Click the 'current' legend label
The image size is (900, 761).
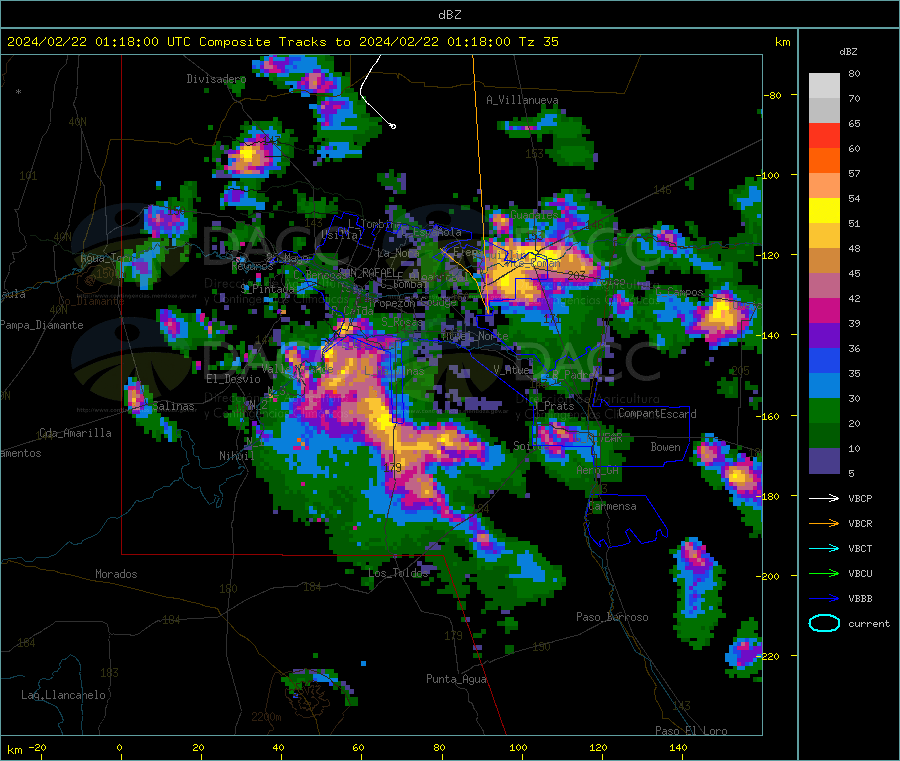869,623
